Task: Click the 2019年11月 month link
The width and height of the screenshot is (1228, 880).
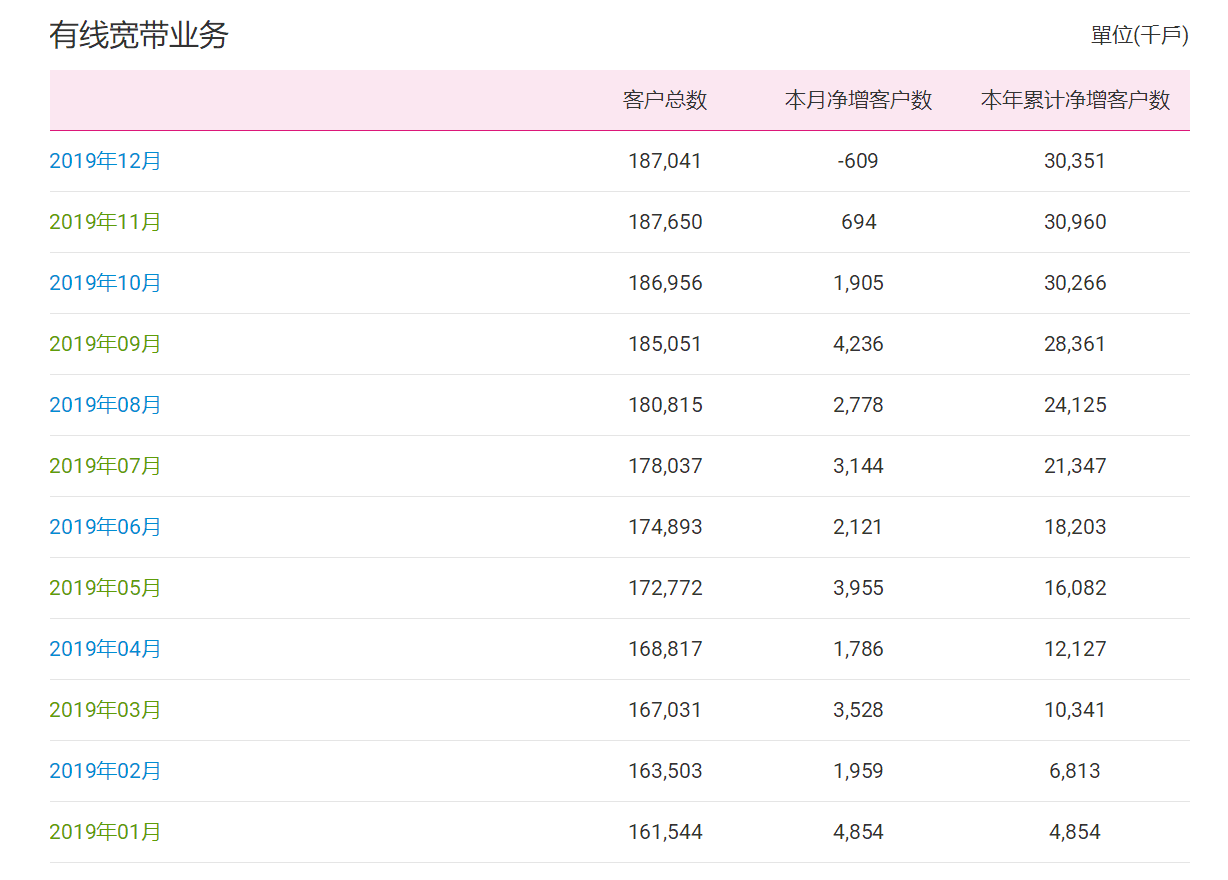Action: (x=105, y=222)
